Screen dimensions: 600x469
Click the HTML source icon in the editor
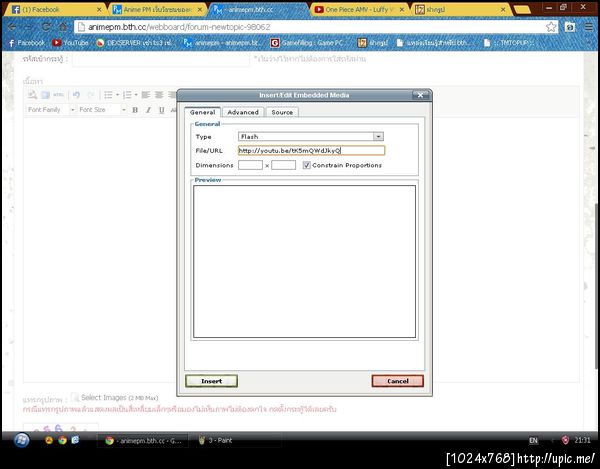59,95
